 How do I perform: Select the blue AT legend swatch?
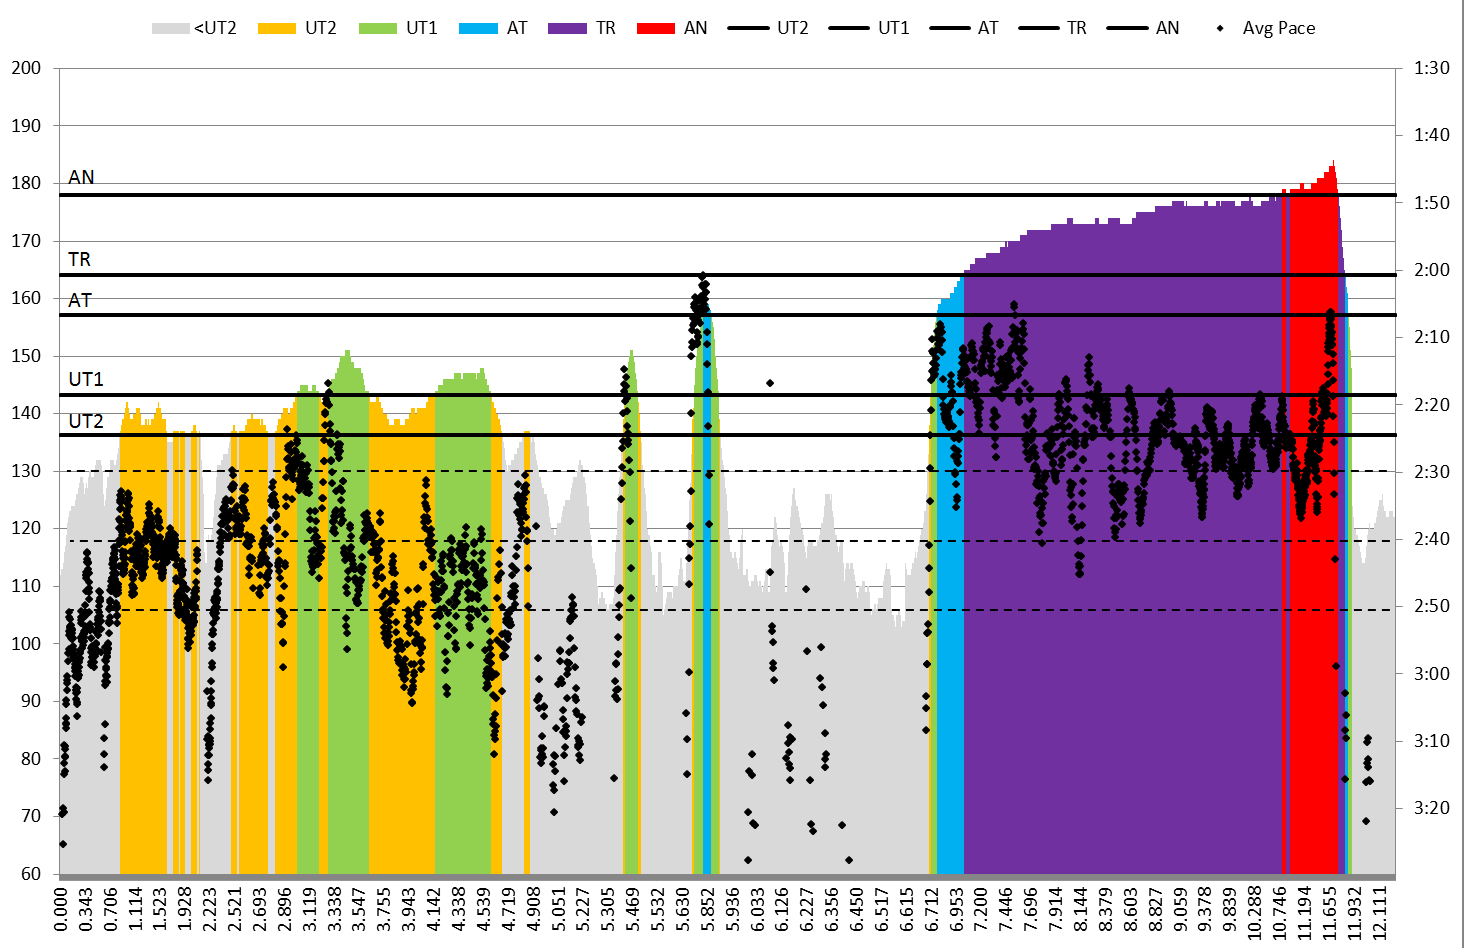point(478,28)
